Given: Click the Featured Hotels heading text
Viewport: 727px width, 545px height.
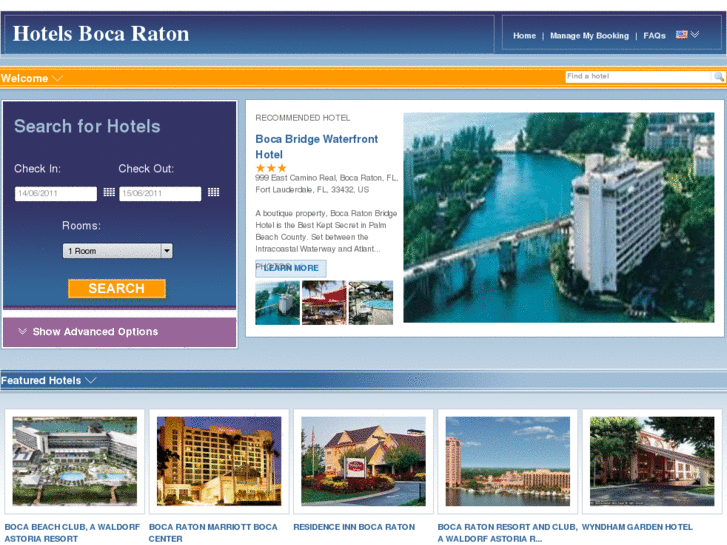Looking at the screenshot, I should (41, 380).
